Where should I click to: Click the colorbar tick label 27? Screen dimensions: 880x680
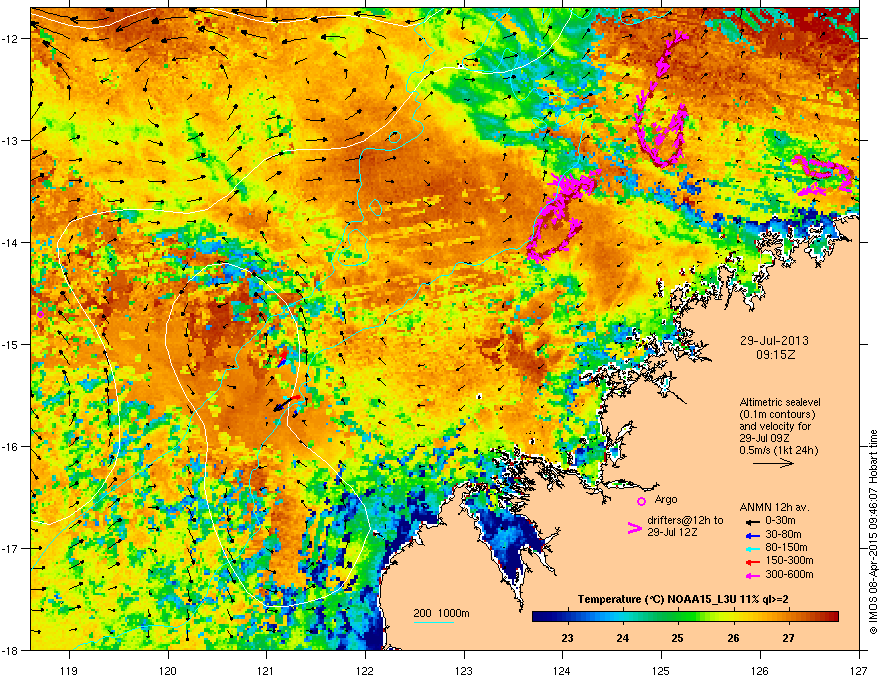click(x=789, y=638)
